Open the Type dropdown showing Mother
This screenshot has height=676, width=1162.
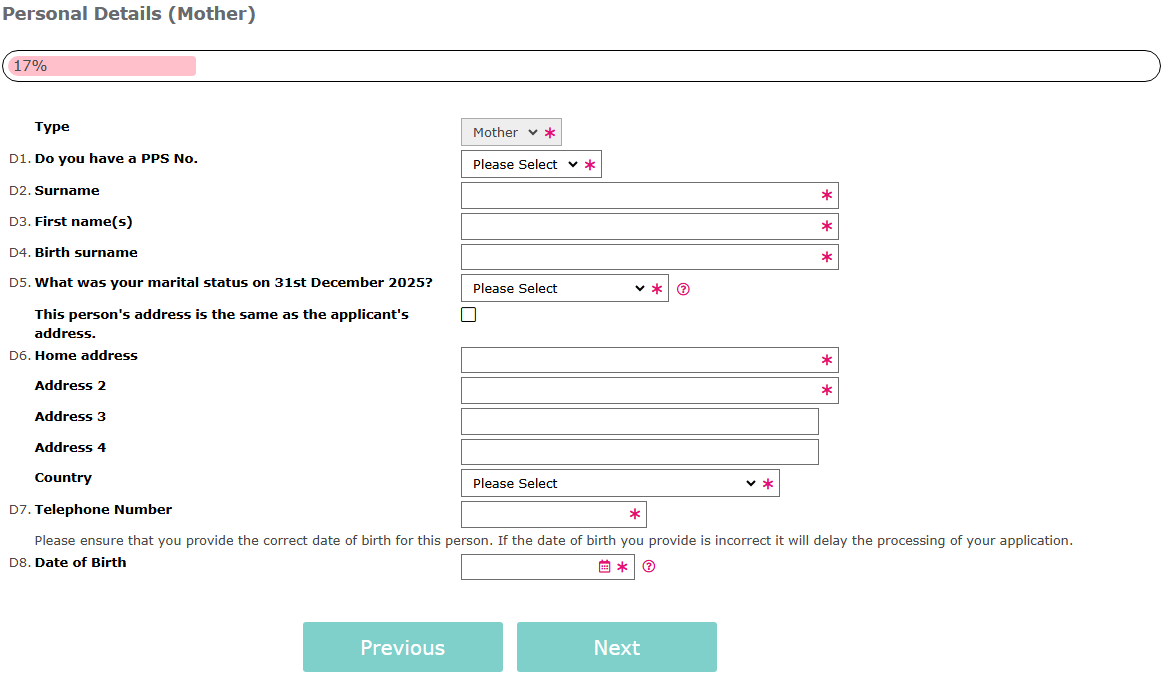click(x=504, y=133)
